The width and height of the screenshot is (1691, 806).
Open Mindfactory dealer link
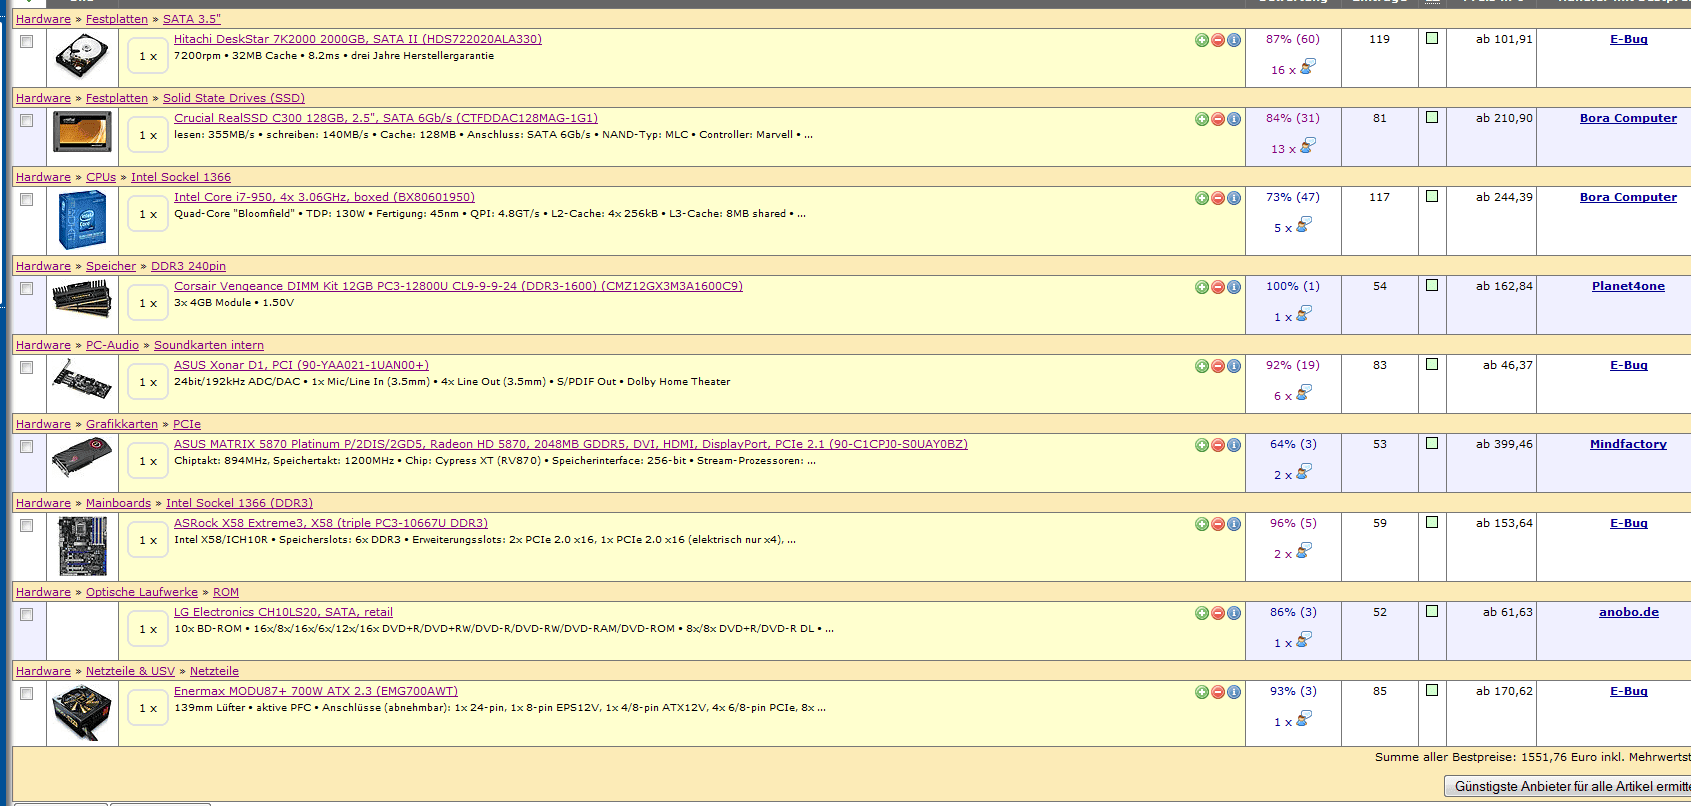[1628, 444]
